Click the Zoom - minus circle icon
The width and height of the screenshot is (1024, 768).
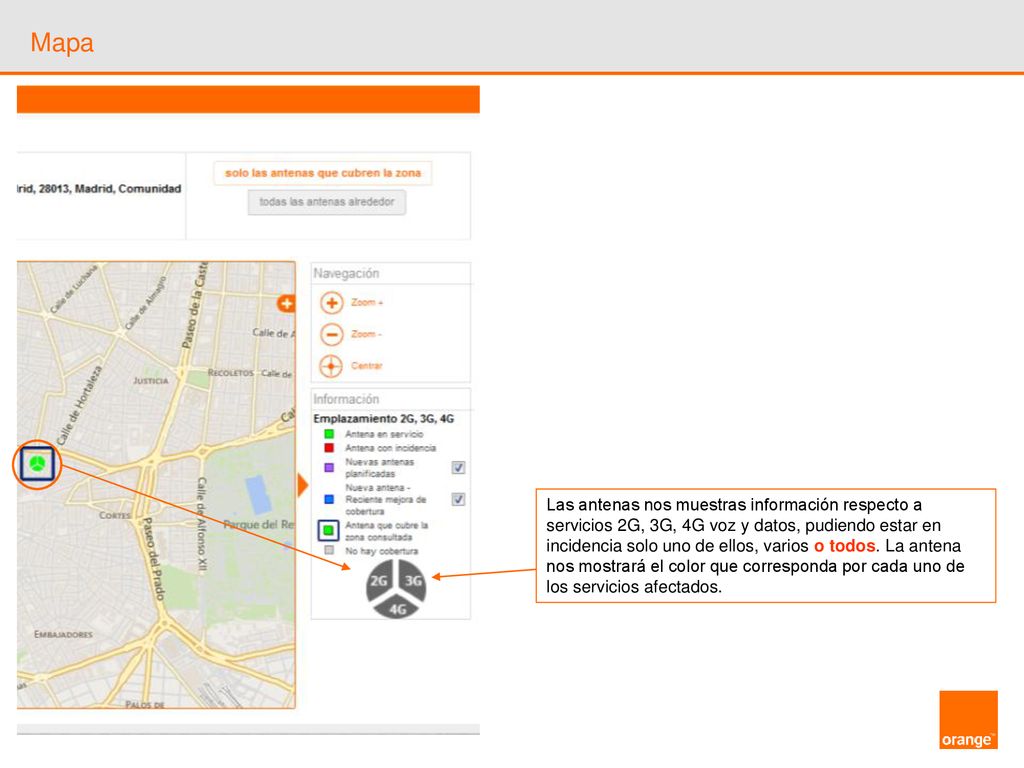tap(332, 334)
